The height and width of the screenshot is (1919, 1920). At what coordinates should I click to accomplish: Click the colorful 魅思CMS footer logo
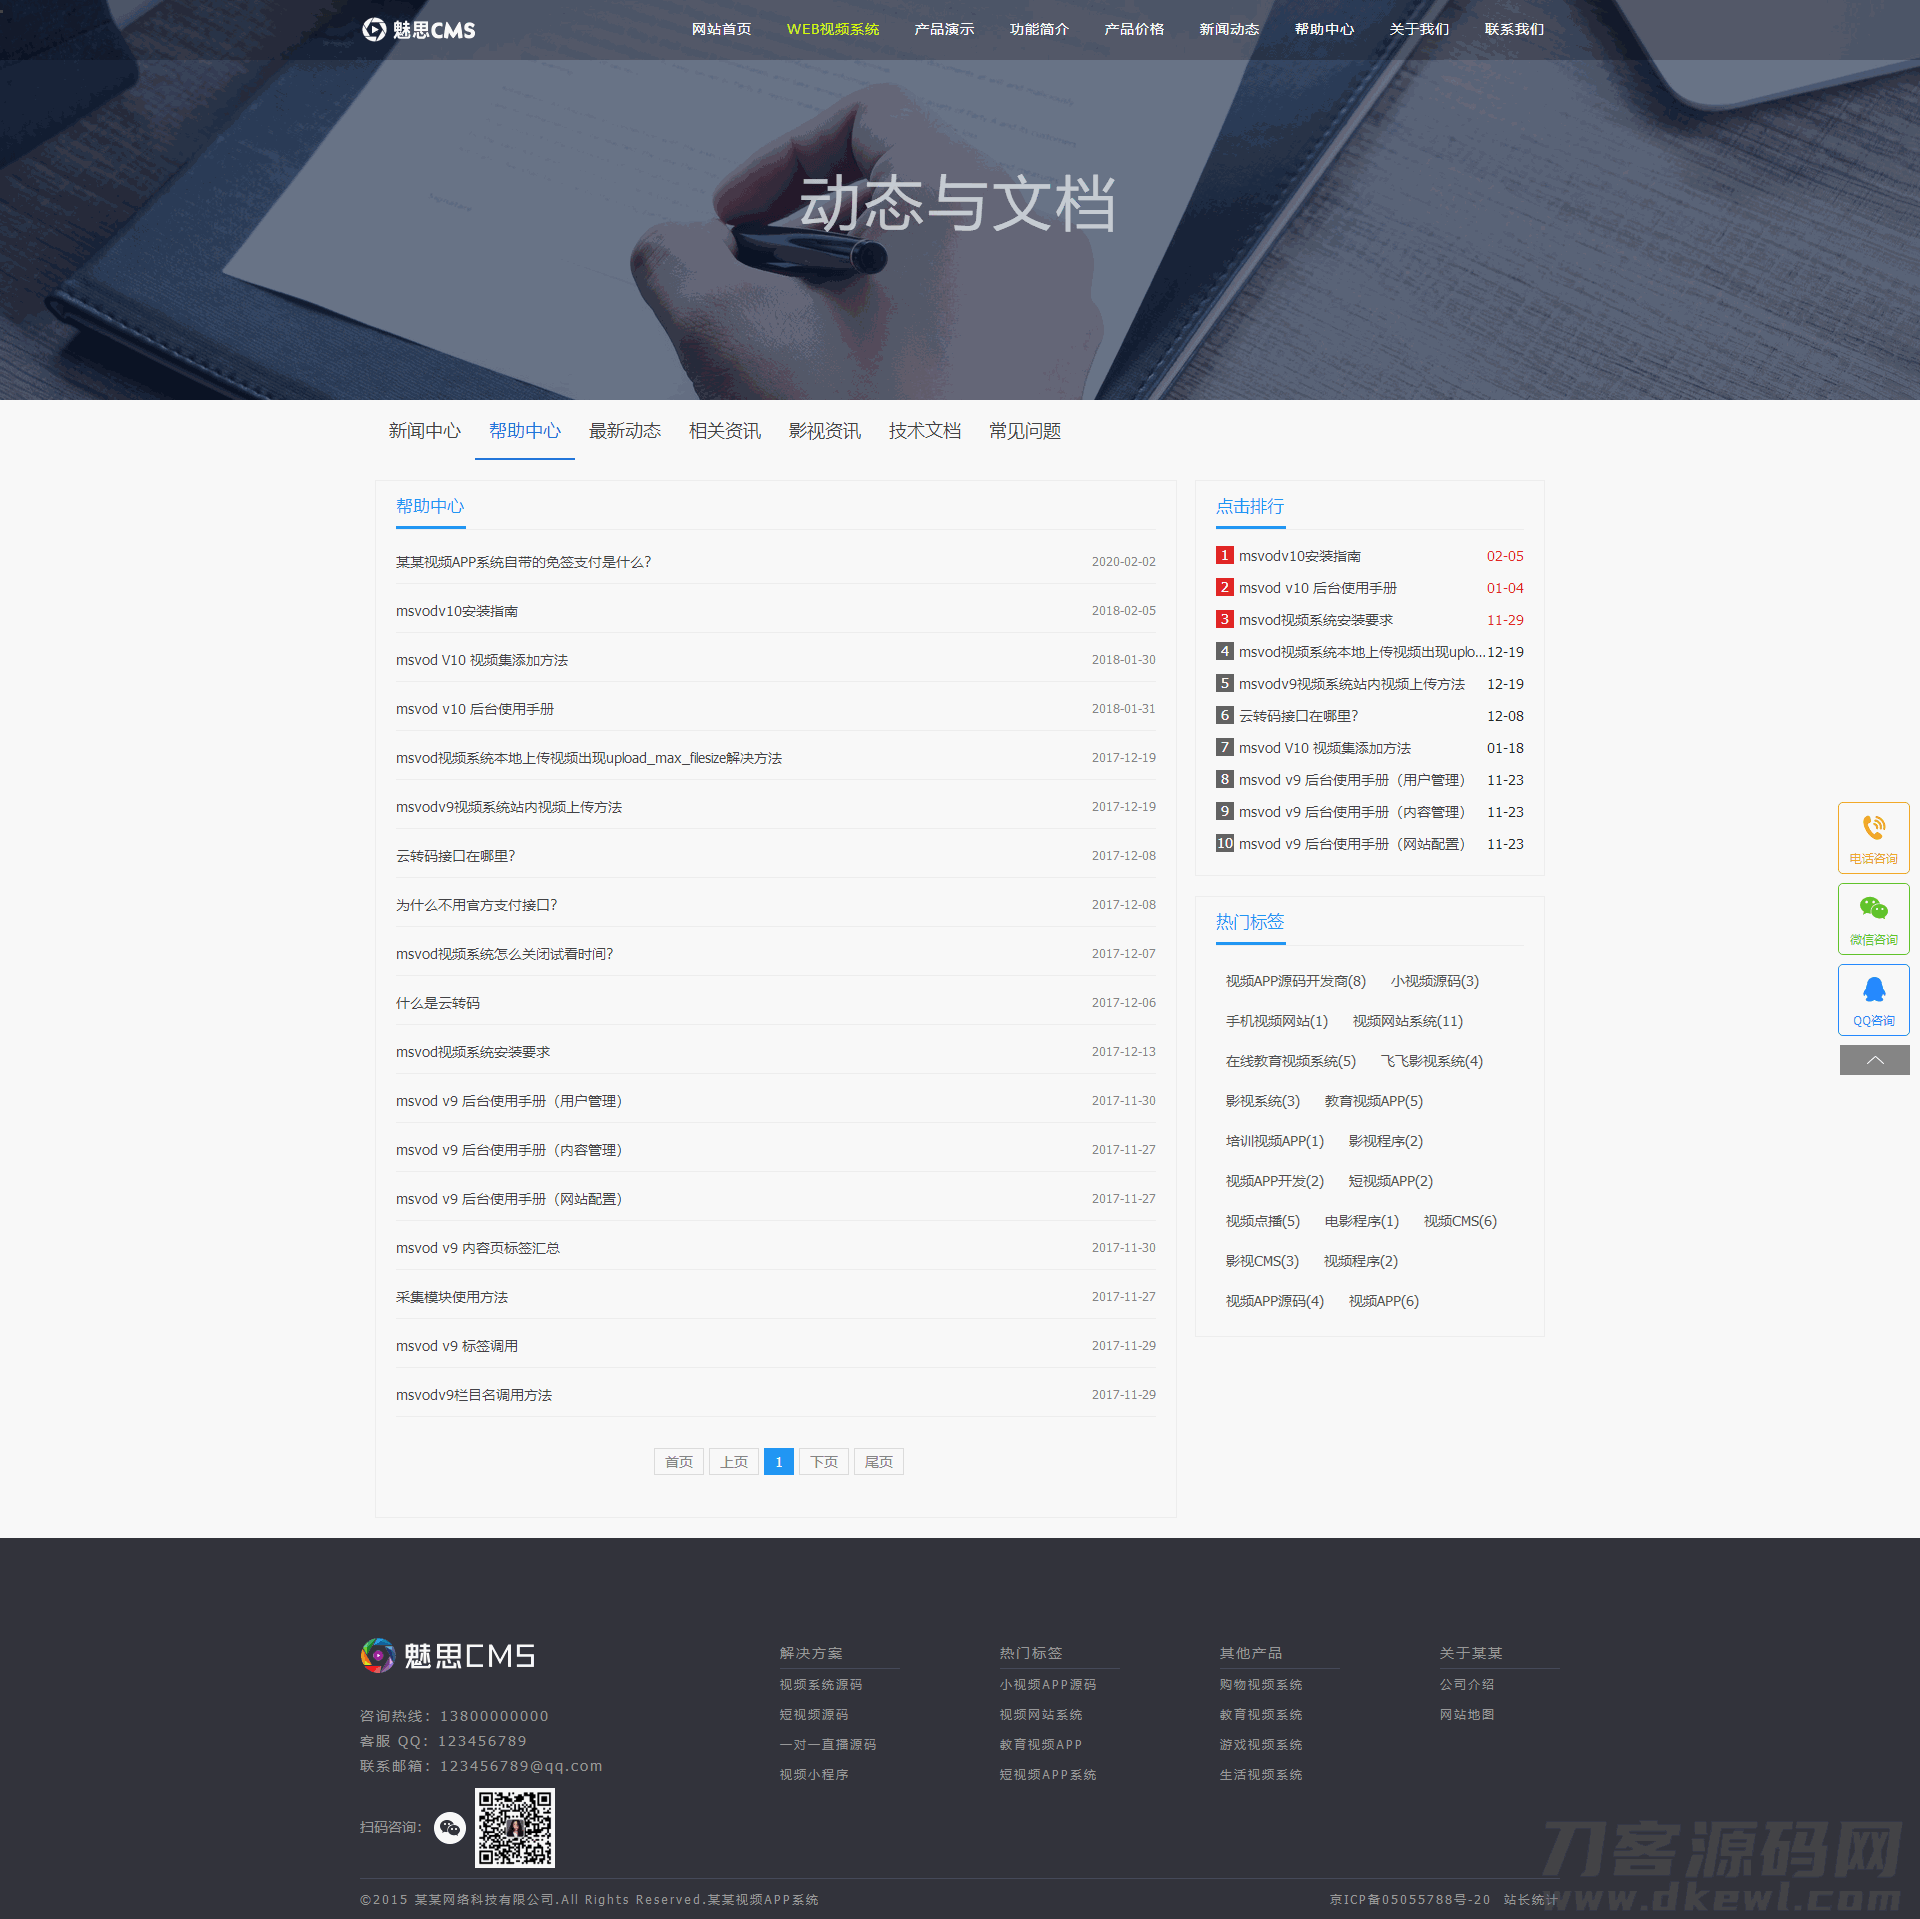pos(448,1656)
